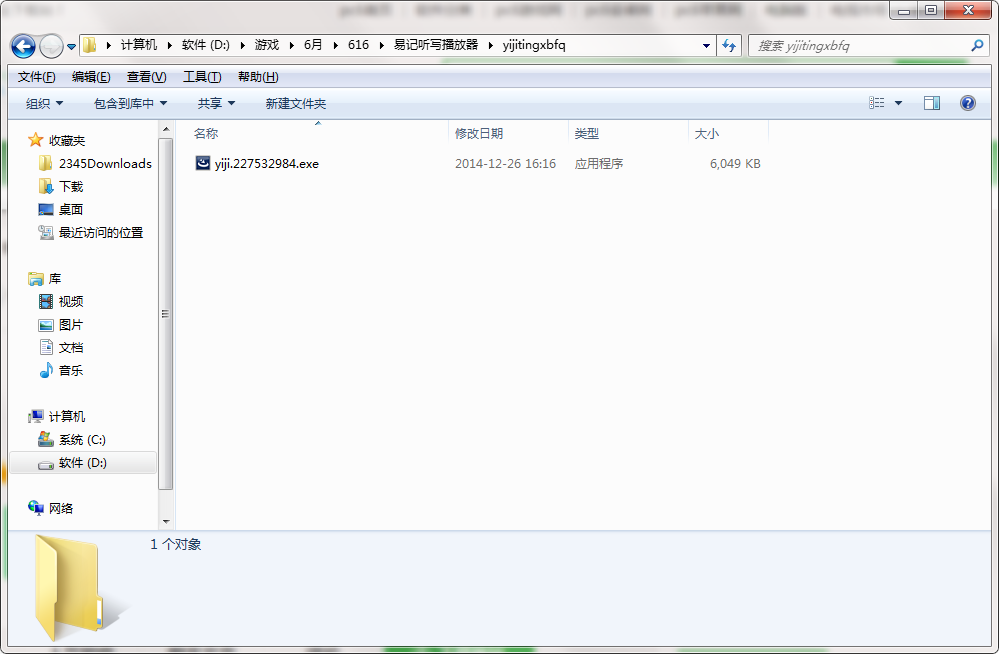Open the 系统 (C:) drive
Viewport: 999px width, 654px height.
82,440
